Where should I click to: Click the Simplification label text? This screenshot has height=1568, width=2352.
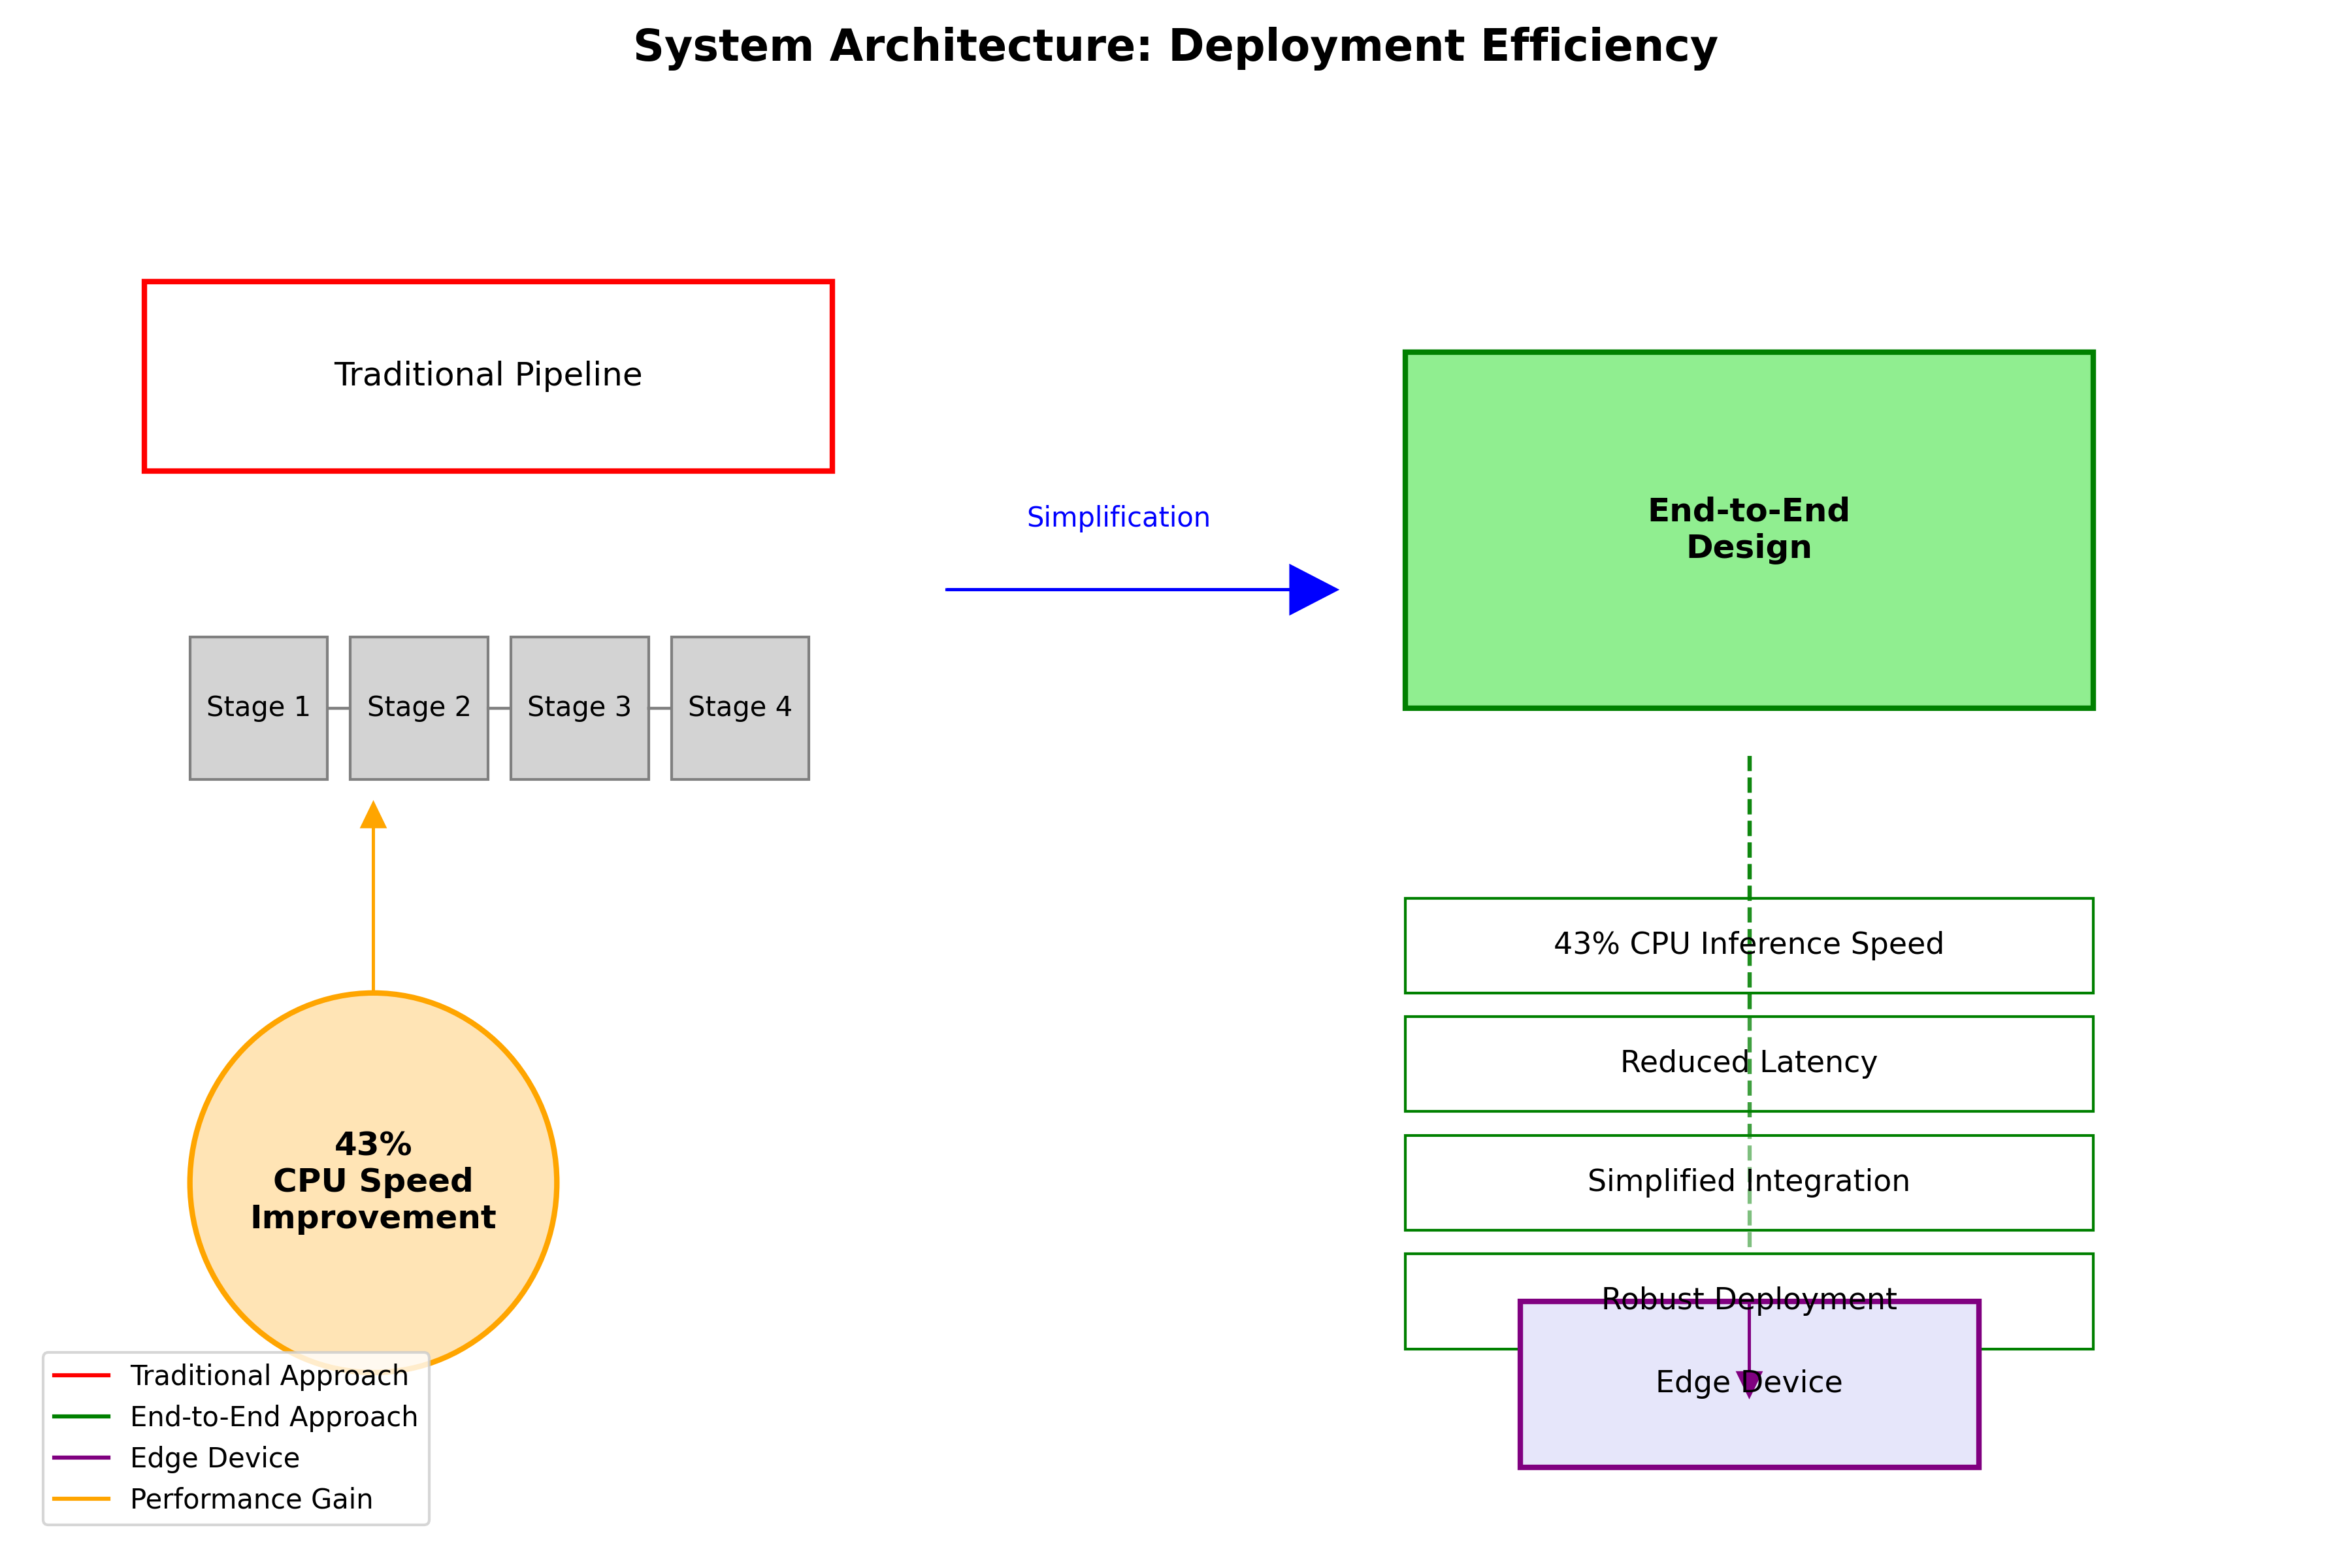tap(1118, 518)
